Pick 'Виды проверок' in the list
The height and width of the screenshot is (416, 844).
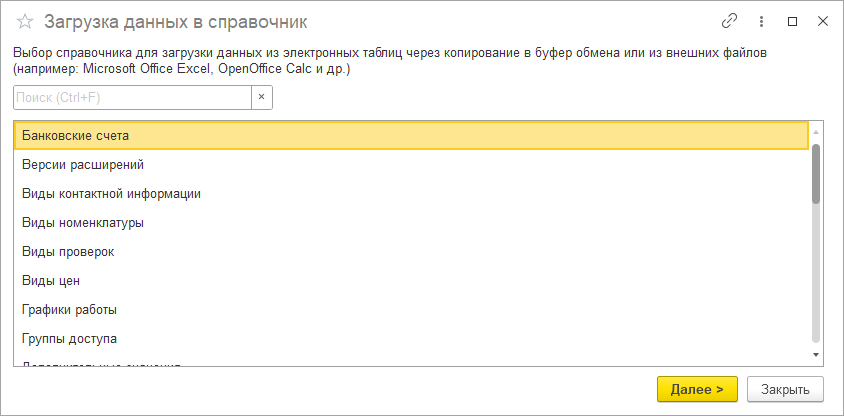(x=68, y=251)
